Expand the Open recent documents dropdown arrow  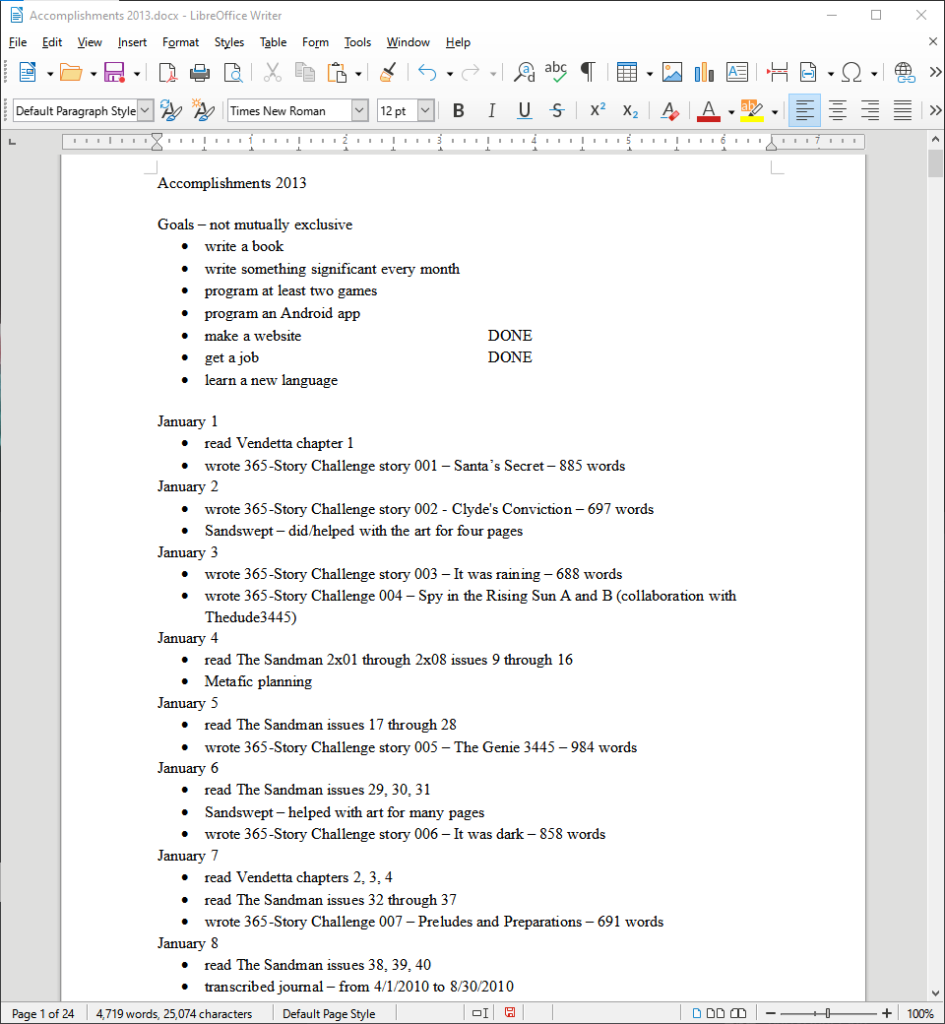click(93, 74)
